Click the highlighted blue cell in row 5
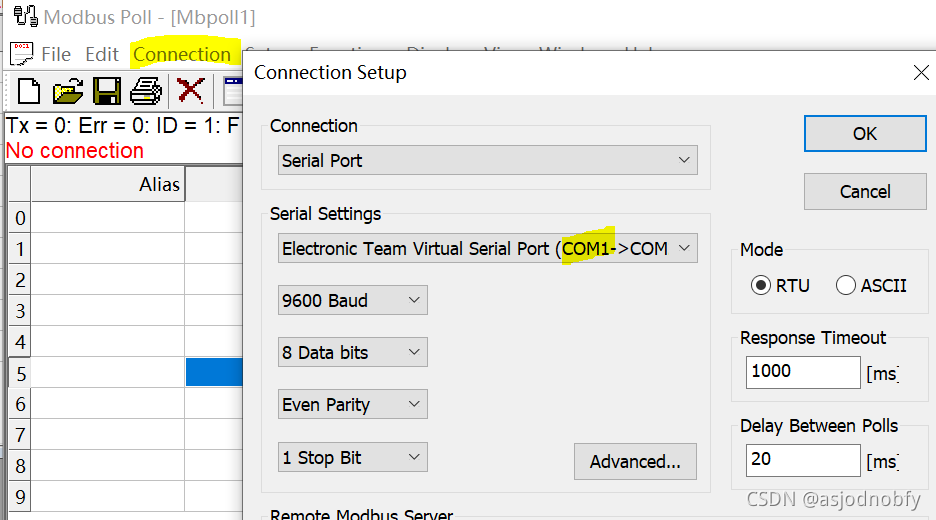 click(214, 372)
